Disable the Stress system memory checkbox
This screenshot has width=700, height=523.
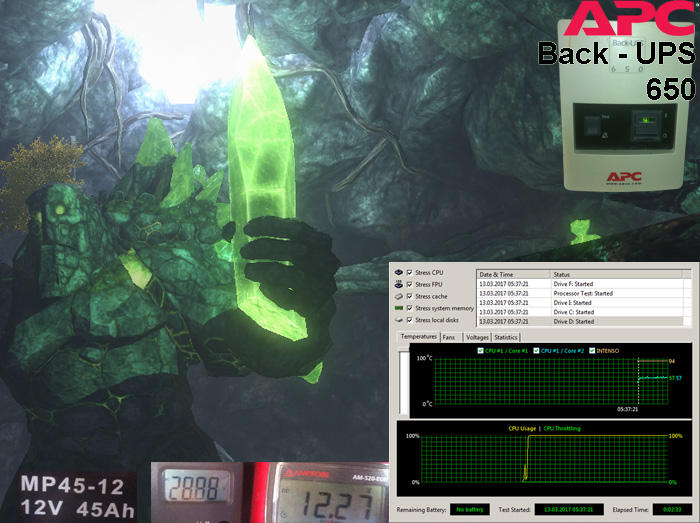point(409,308)
